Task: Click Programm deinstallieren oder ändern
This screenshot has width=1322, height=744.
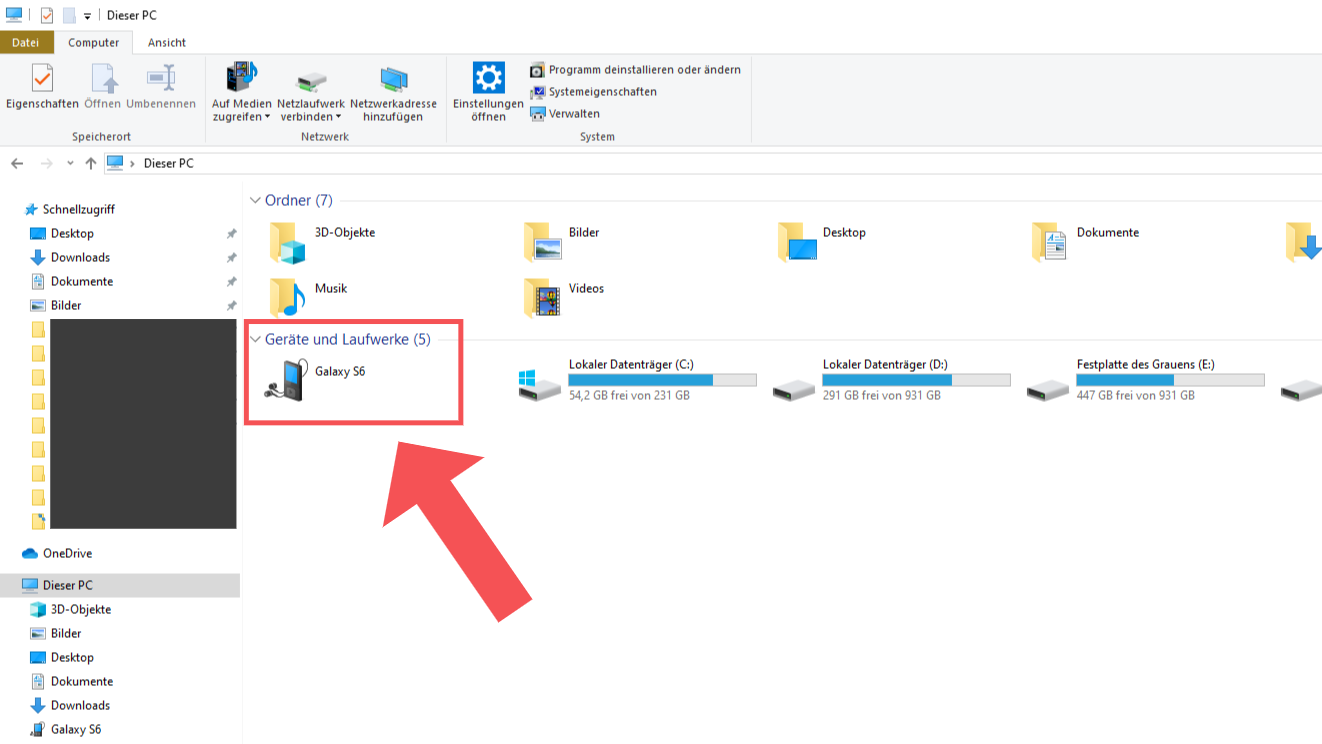Action: pyautogui.click(x=635, y=70)
